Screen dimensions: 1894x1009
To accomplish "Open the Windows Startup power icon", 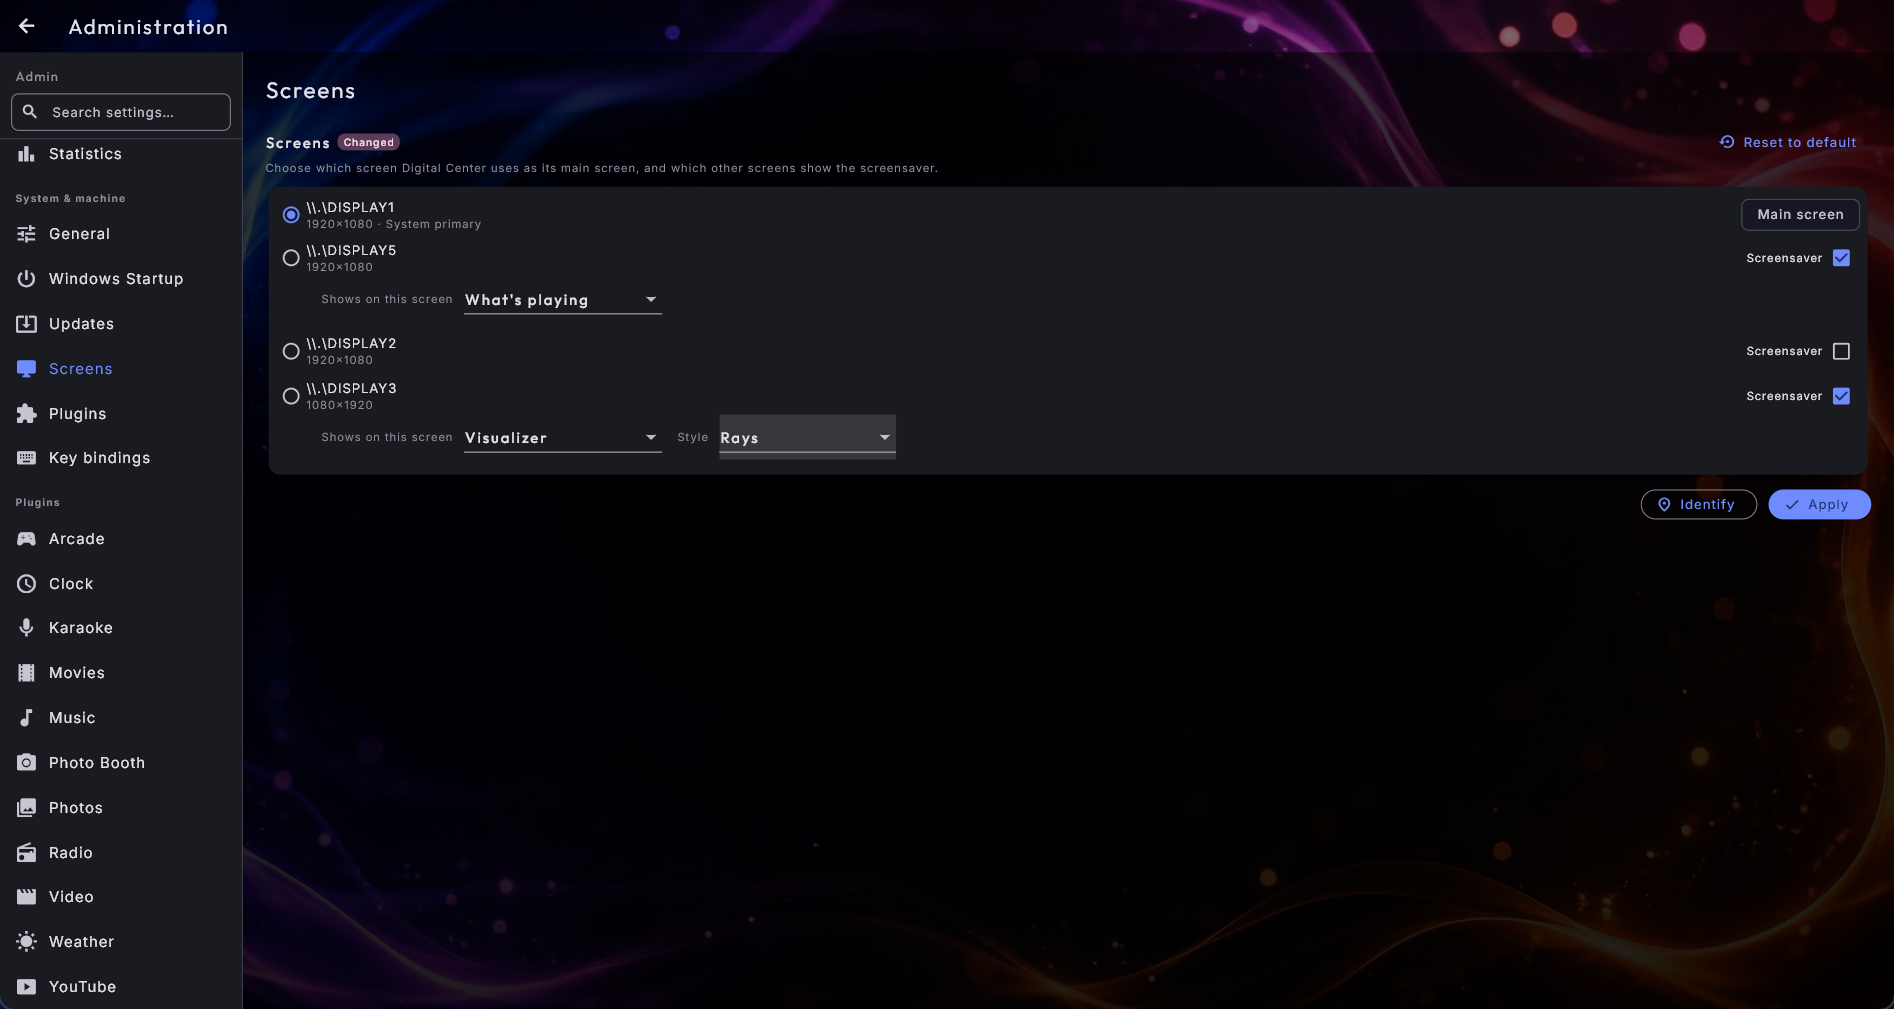I will click(27, 279).
